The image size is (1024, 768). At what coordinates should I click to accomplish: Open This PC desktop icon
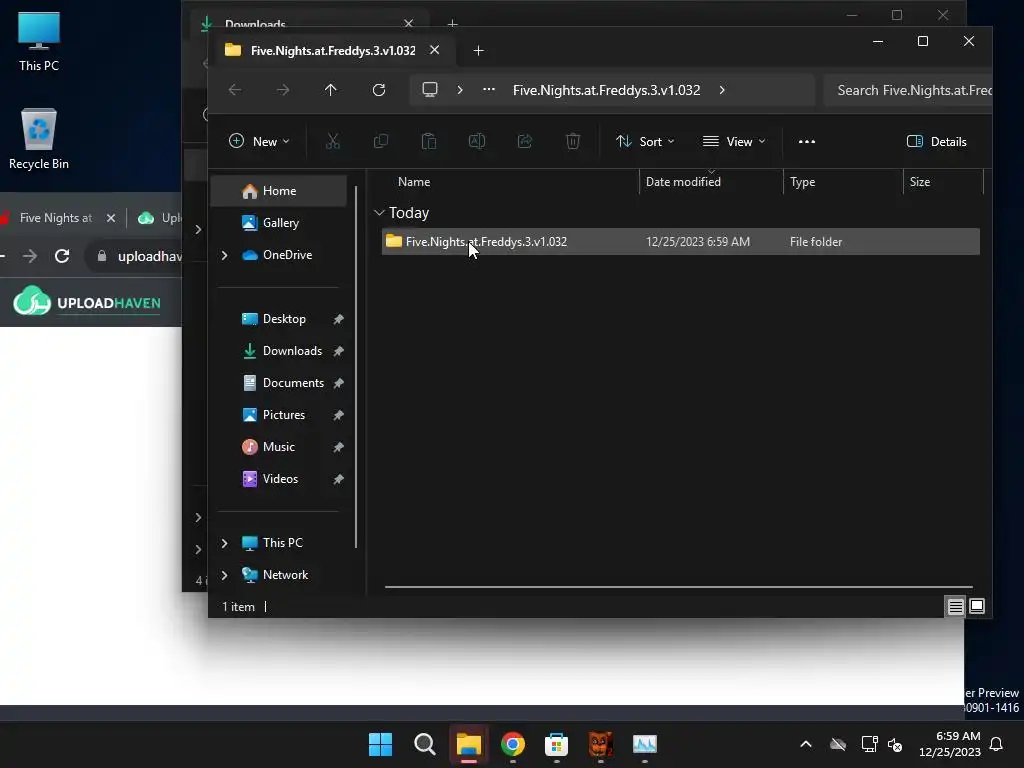[39, 40]
